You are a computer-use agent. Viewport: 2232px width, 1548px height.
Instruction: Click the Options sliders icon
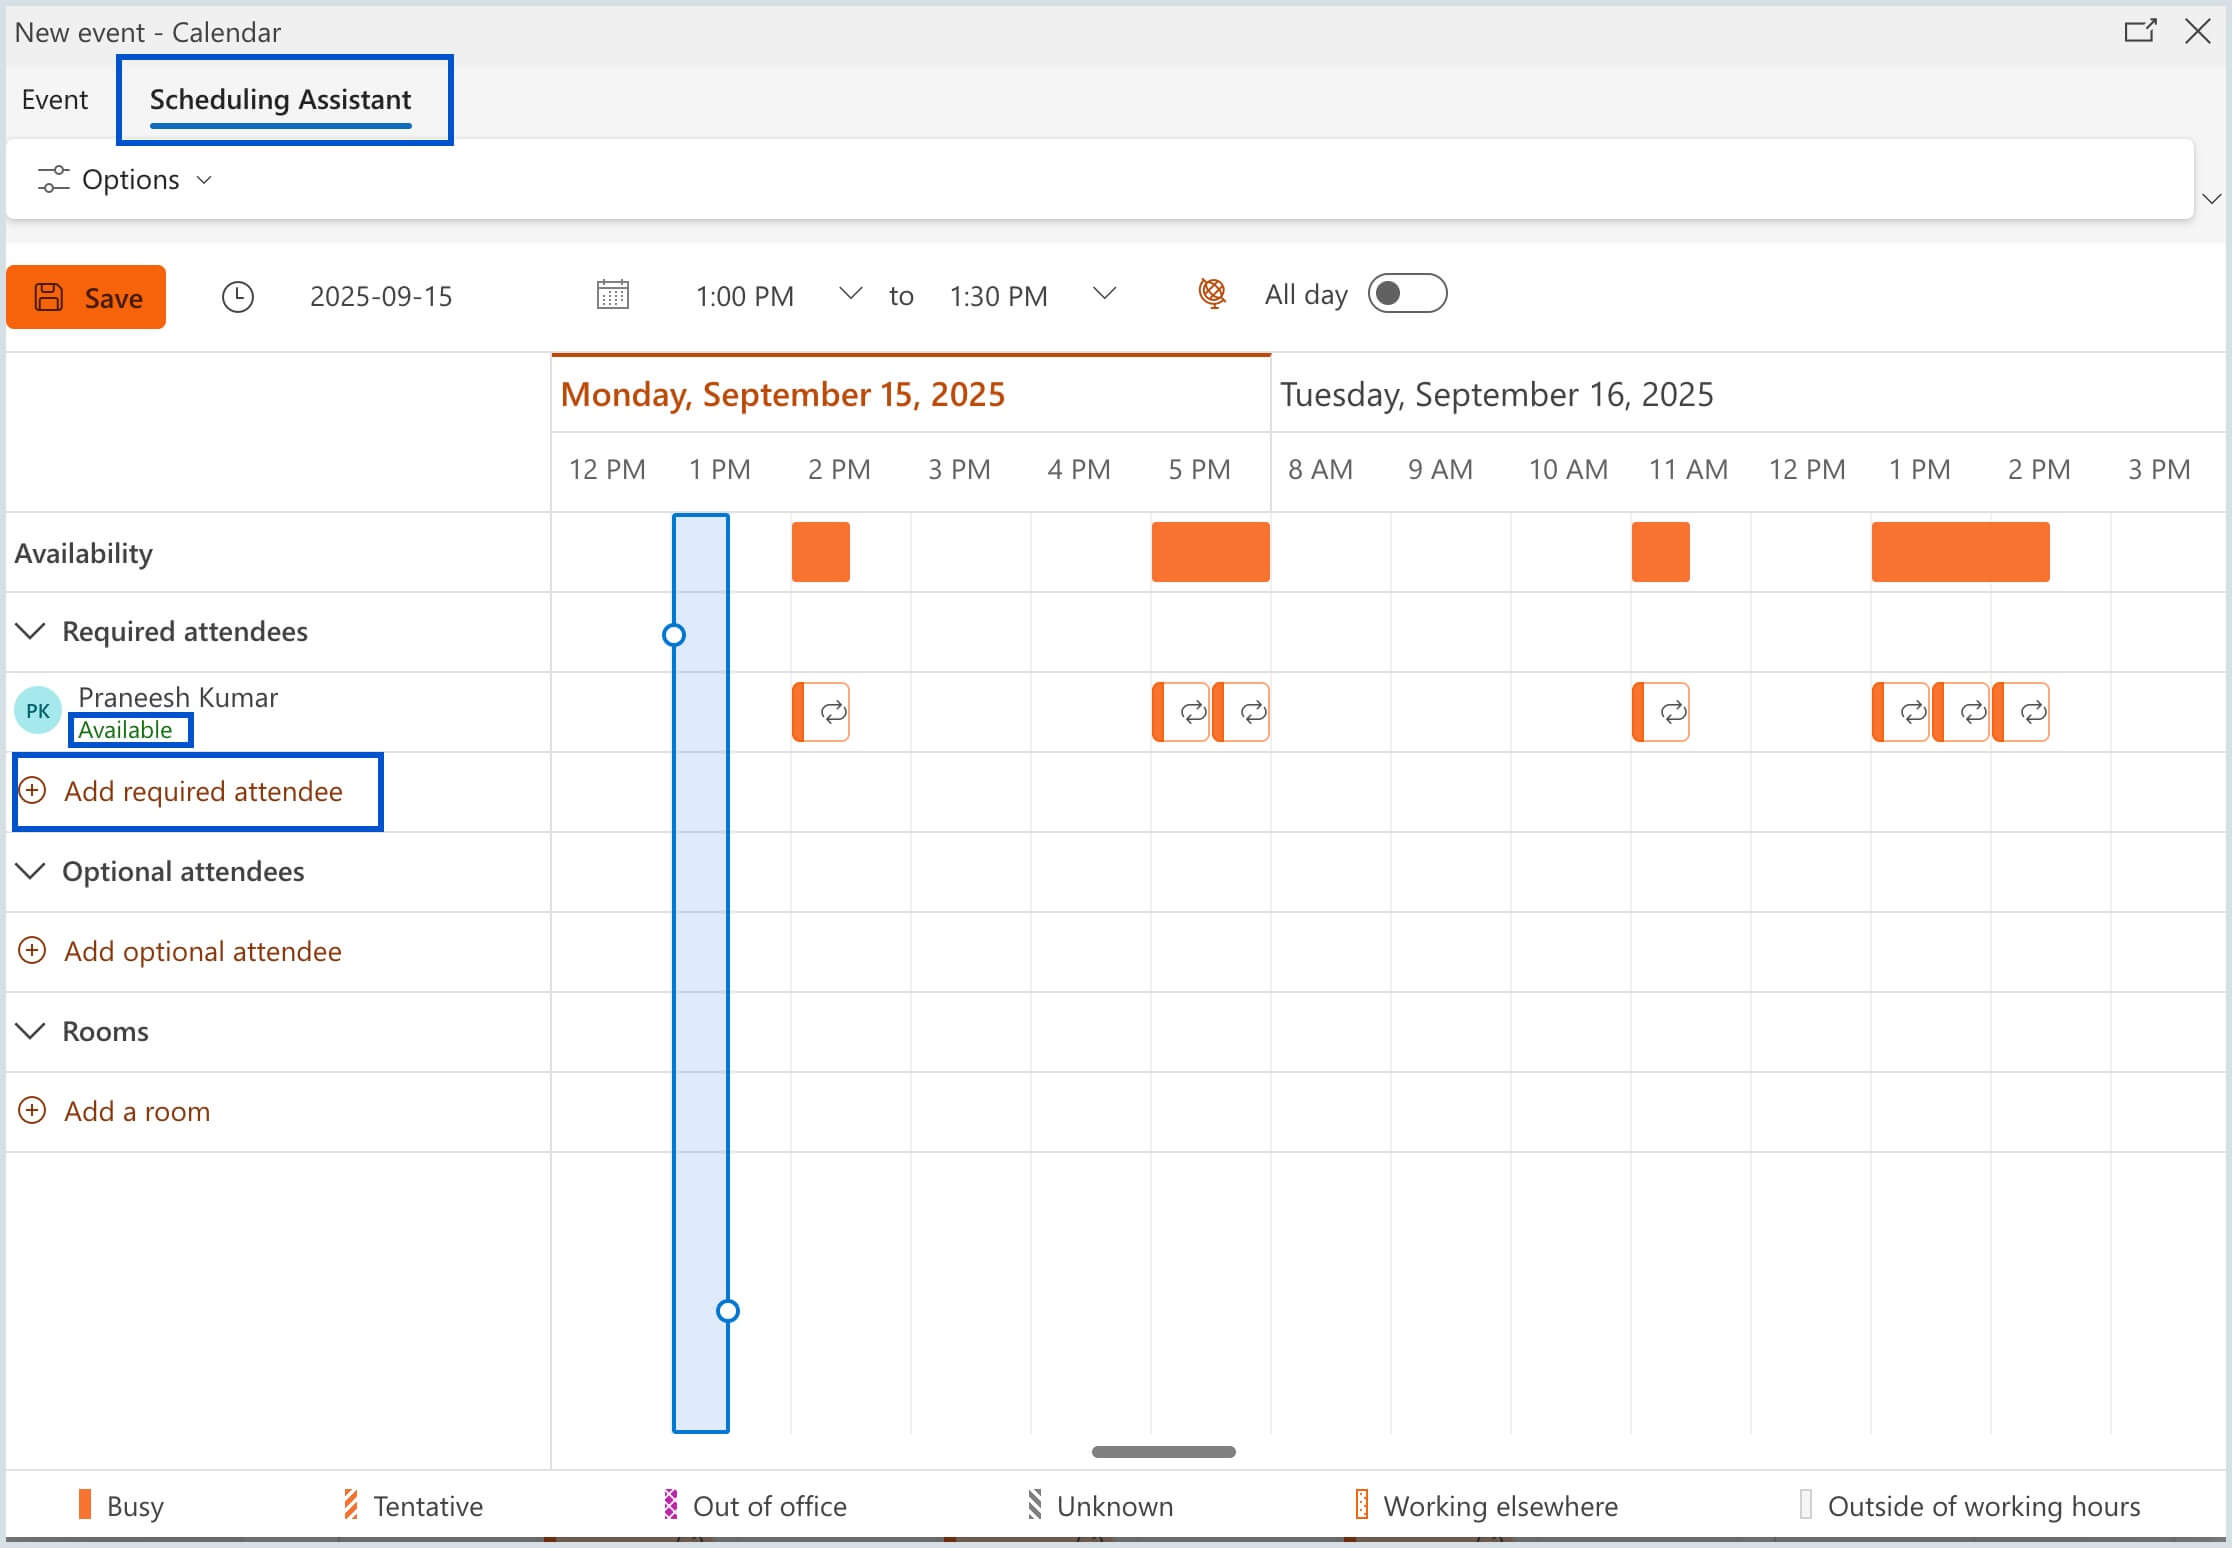point(53,180)
